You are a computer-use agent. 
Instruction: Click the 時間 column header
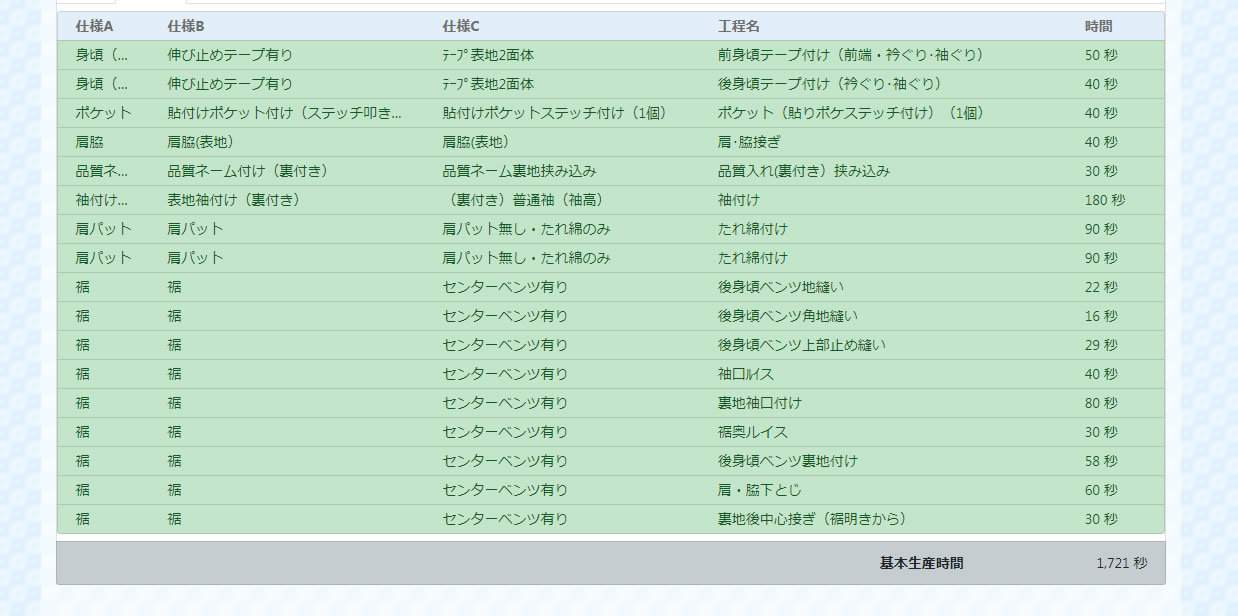1098,26
